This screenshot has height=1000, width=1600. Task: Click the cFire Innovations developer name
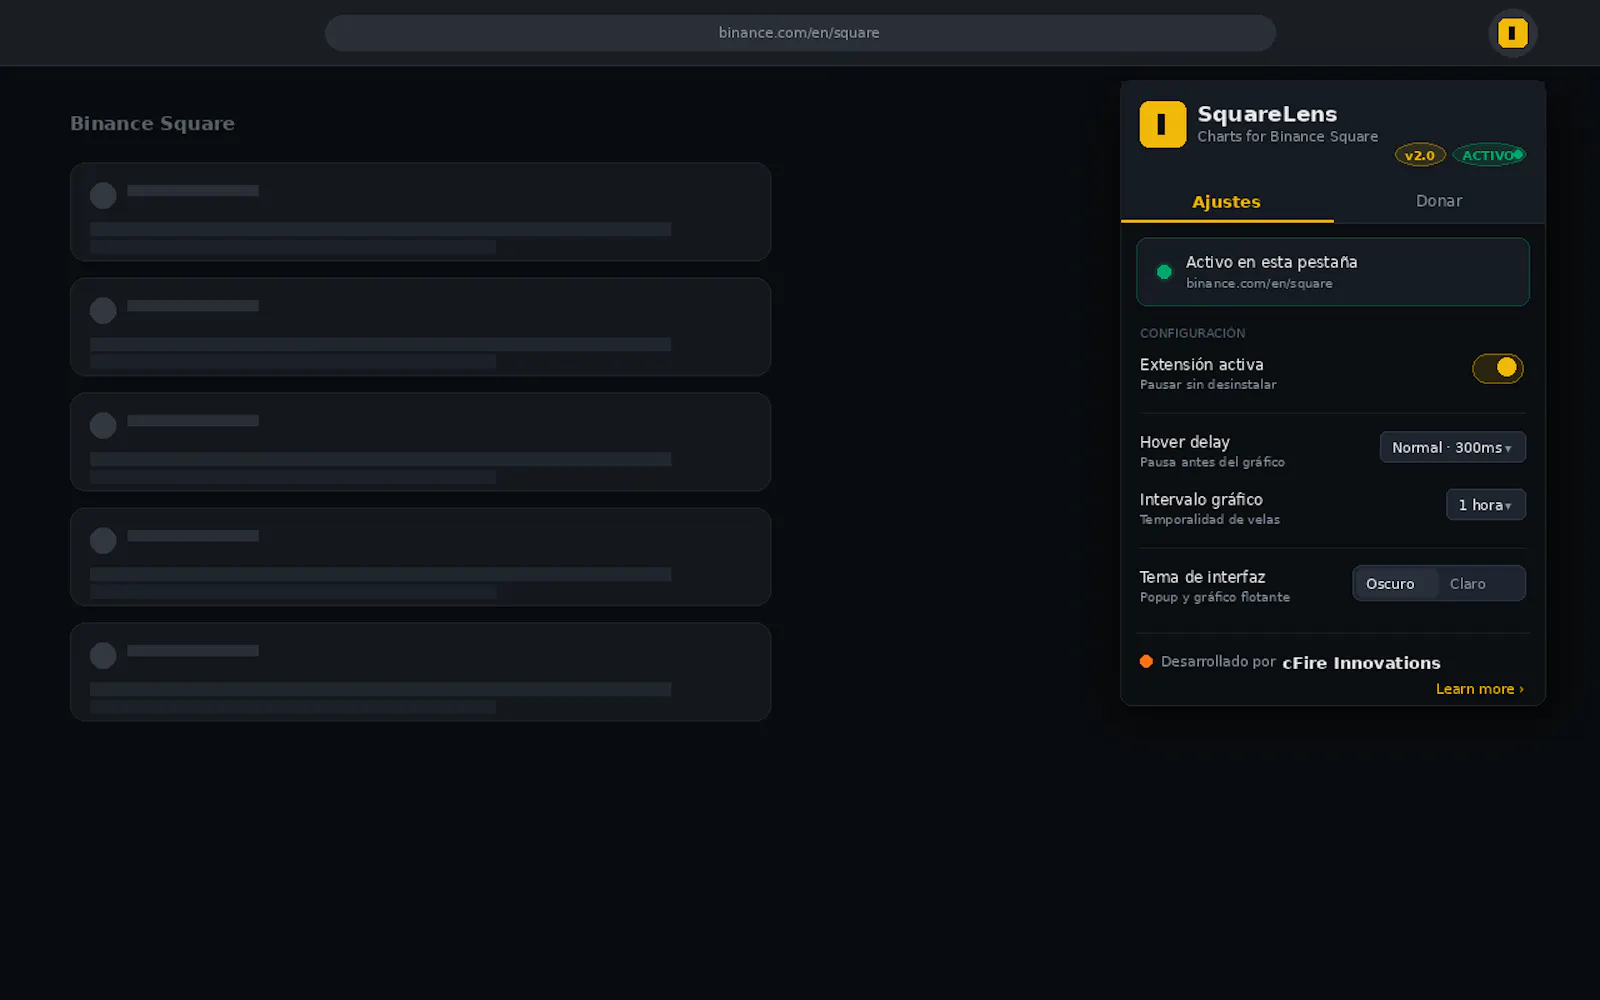(x=1361, y=663)
